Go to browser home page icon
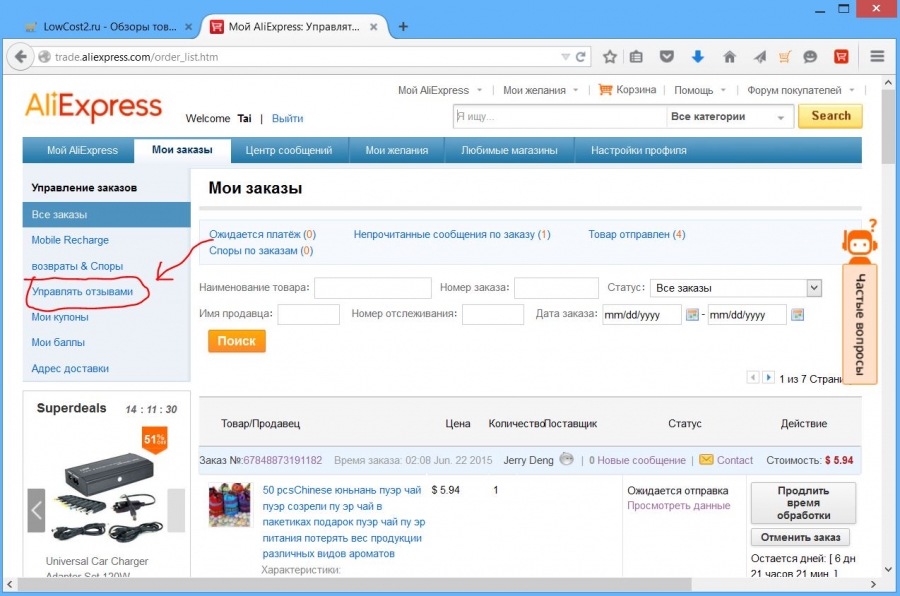This screenshot has width=900, height=596. pyautogui.click(x=730, y=57)
